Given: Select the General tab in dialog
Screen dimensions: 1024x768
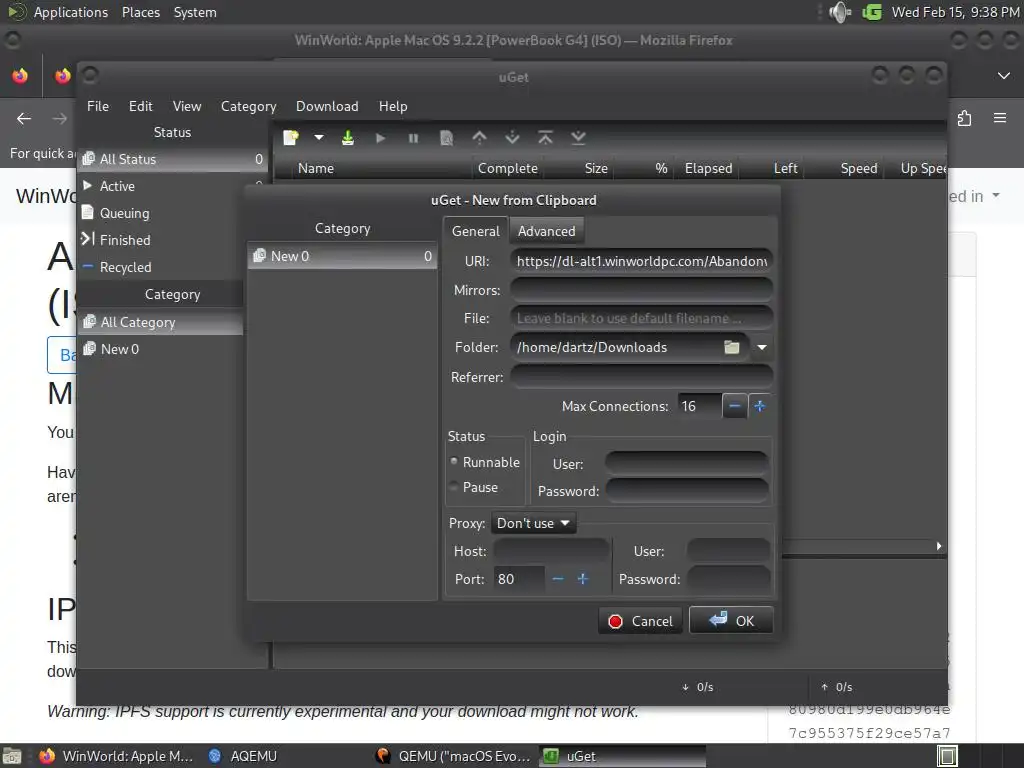Looking at the screenshot, I should 475,231.
